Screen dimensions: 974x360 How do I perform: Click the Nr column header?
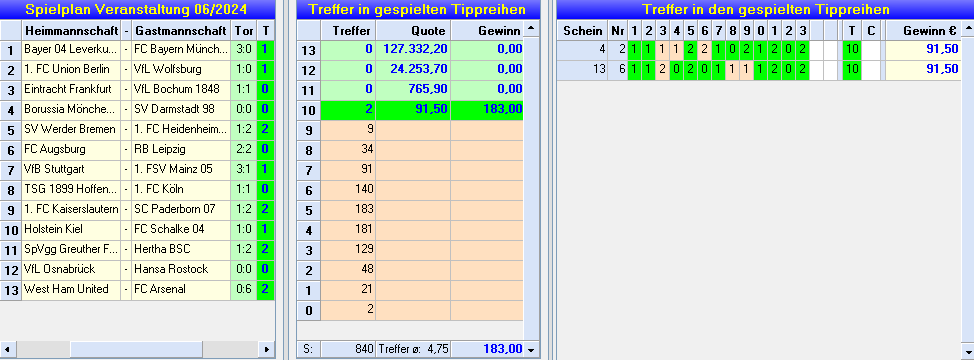pos(617,30)
